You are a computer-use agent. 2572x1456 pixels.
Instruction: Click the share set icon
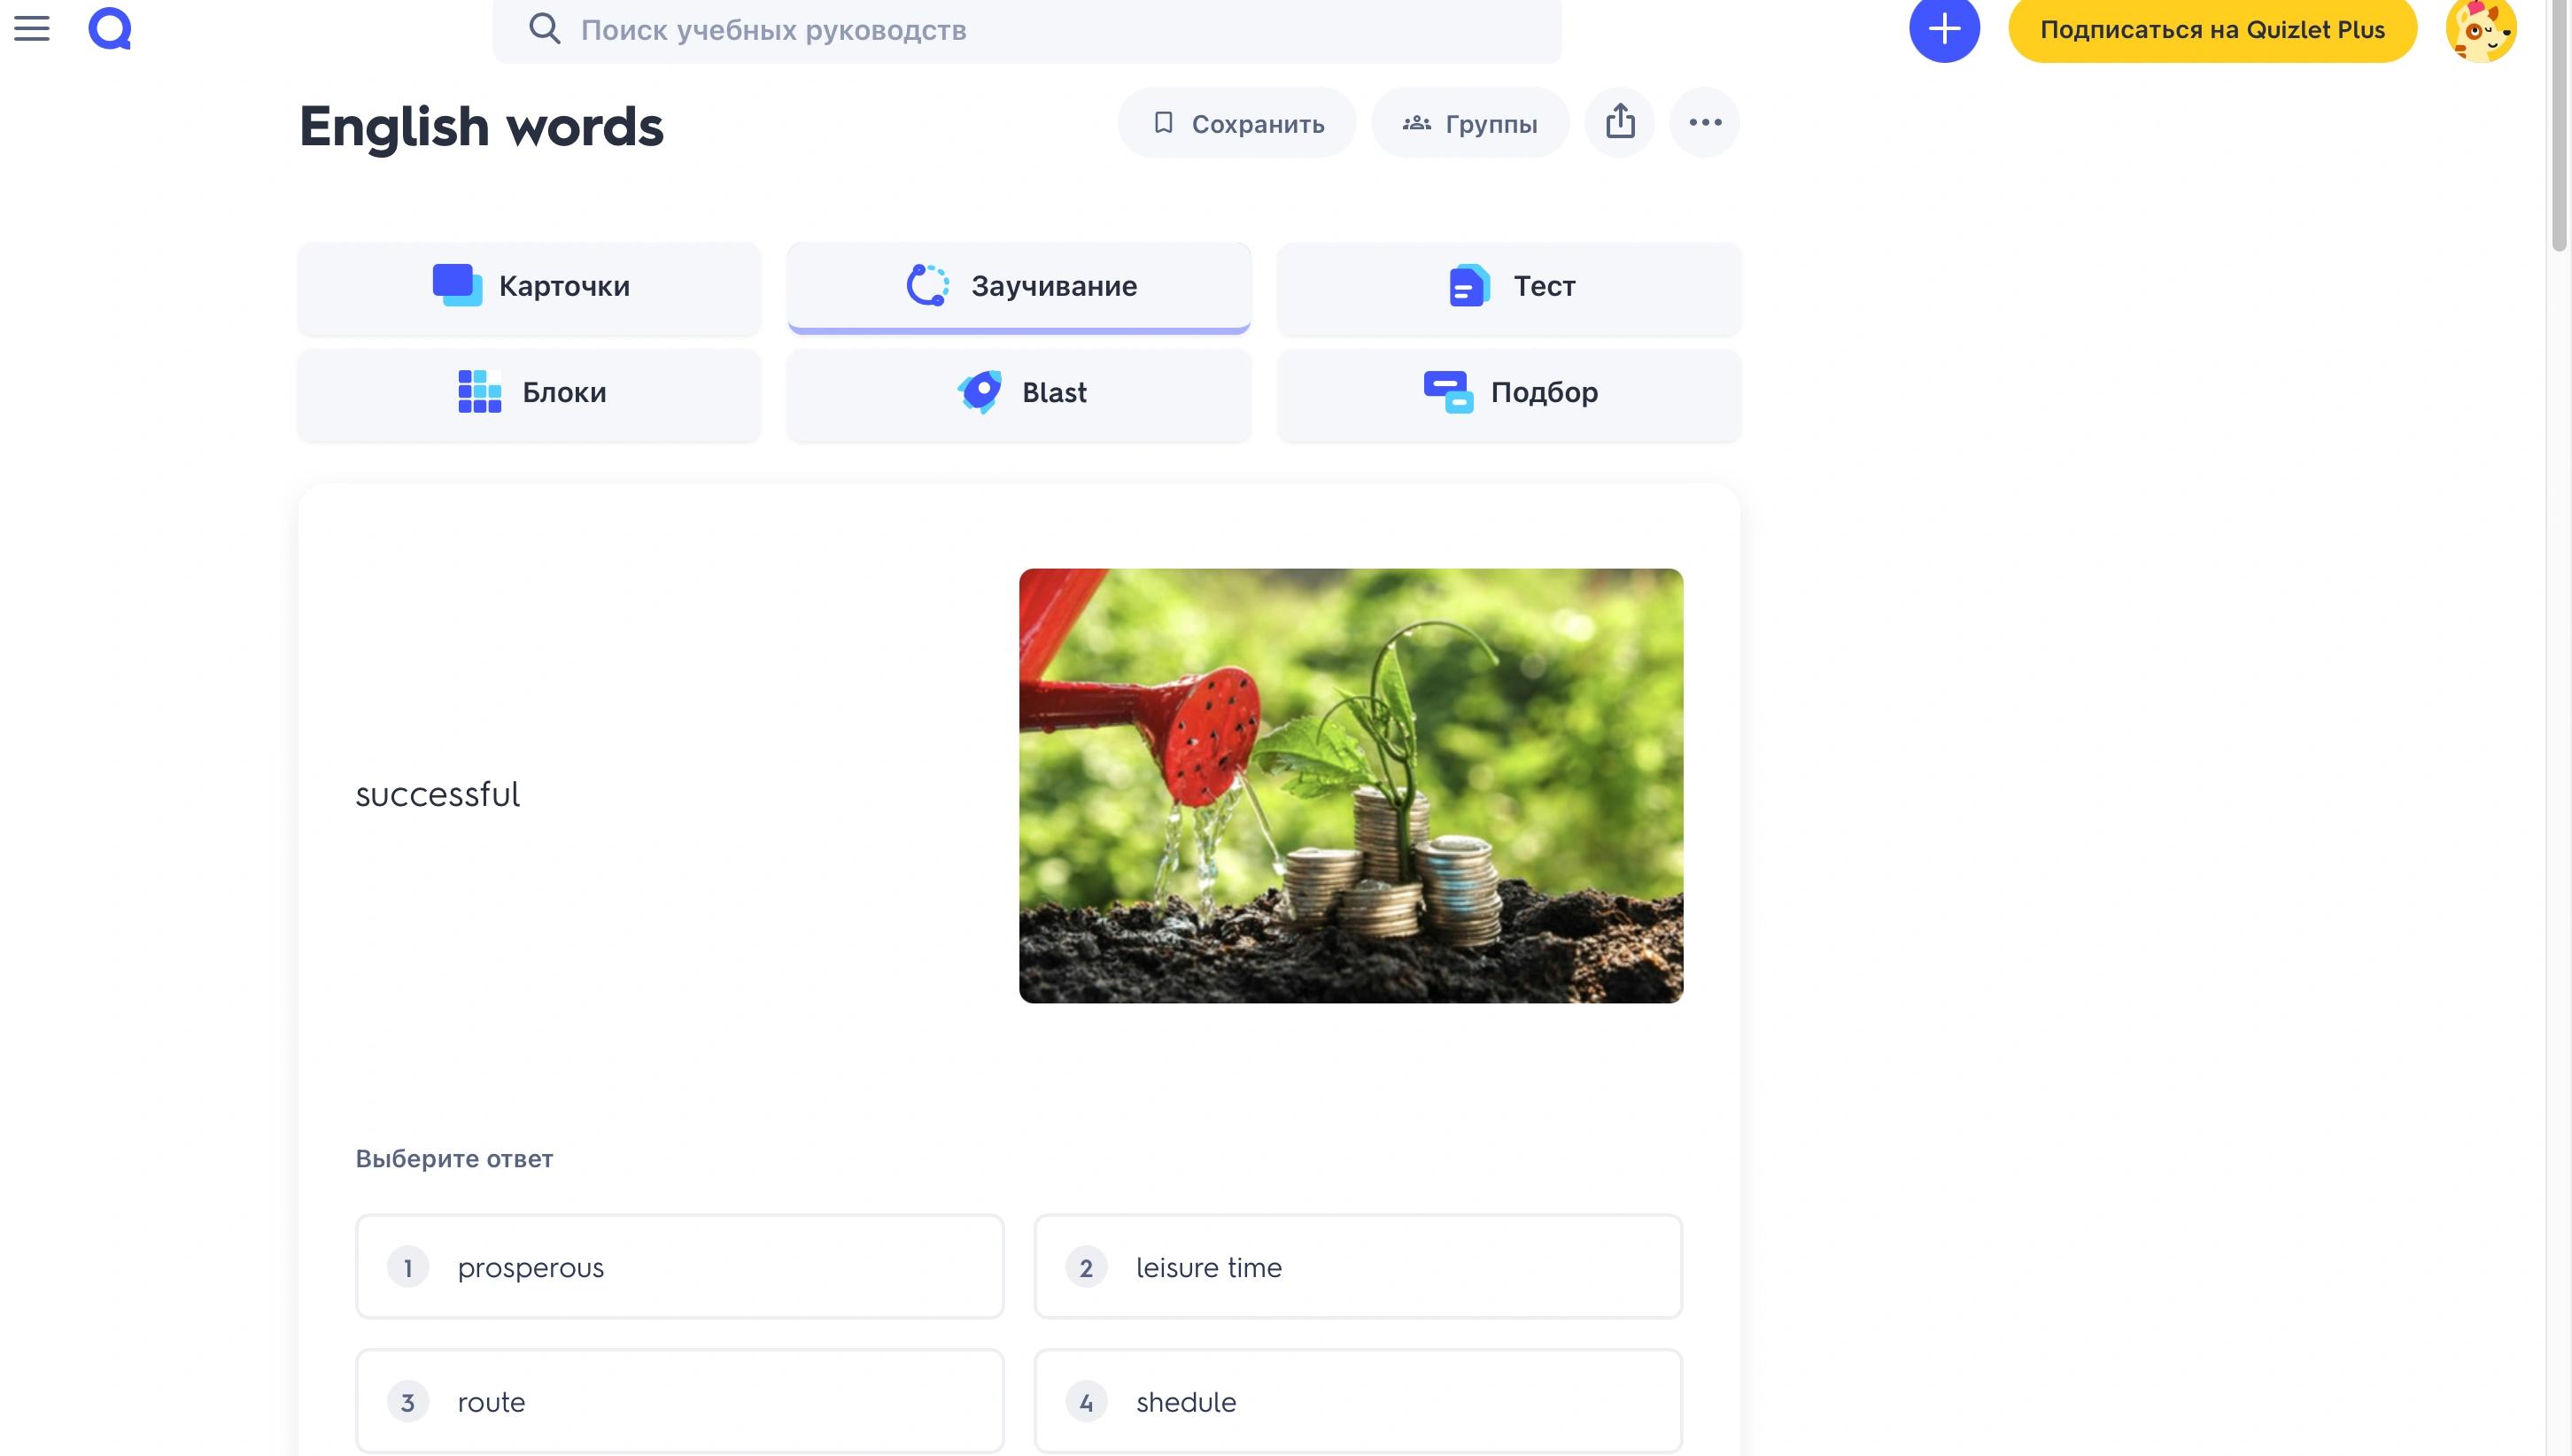click(x=1620, y=122)
